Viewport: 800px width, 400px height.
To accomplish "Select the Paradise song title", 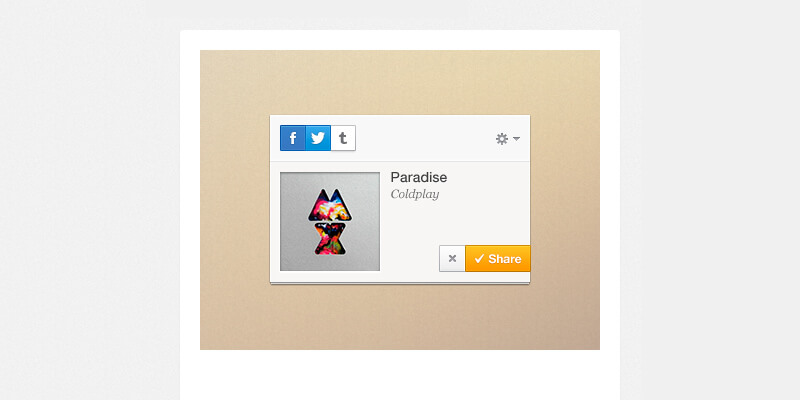I will [418, 178].
